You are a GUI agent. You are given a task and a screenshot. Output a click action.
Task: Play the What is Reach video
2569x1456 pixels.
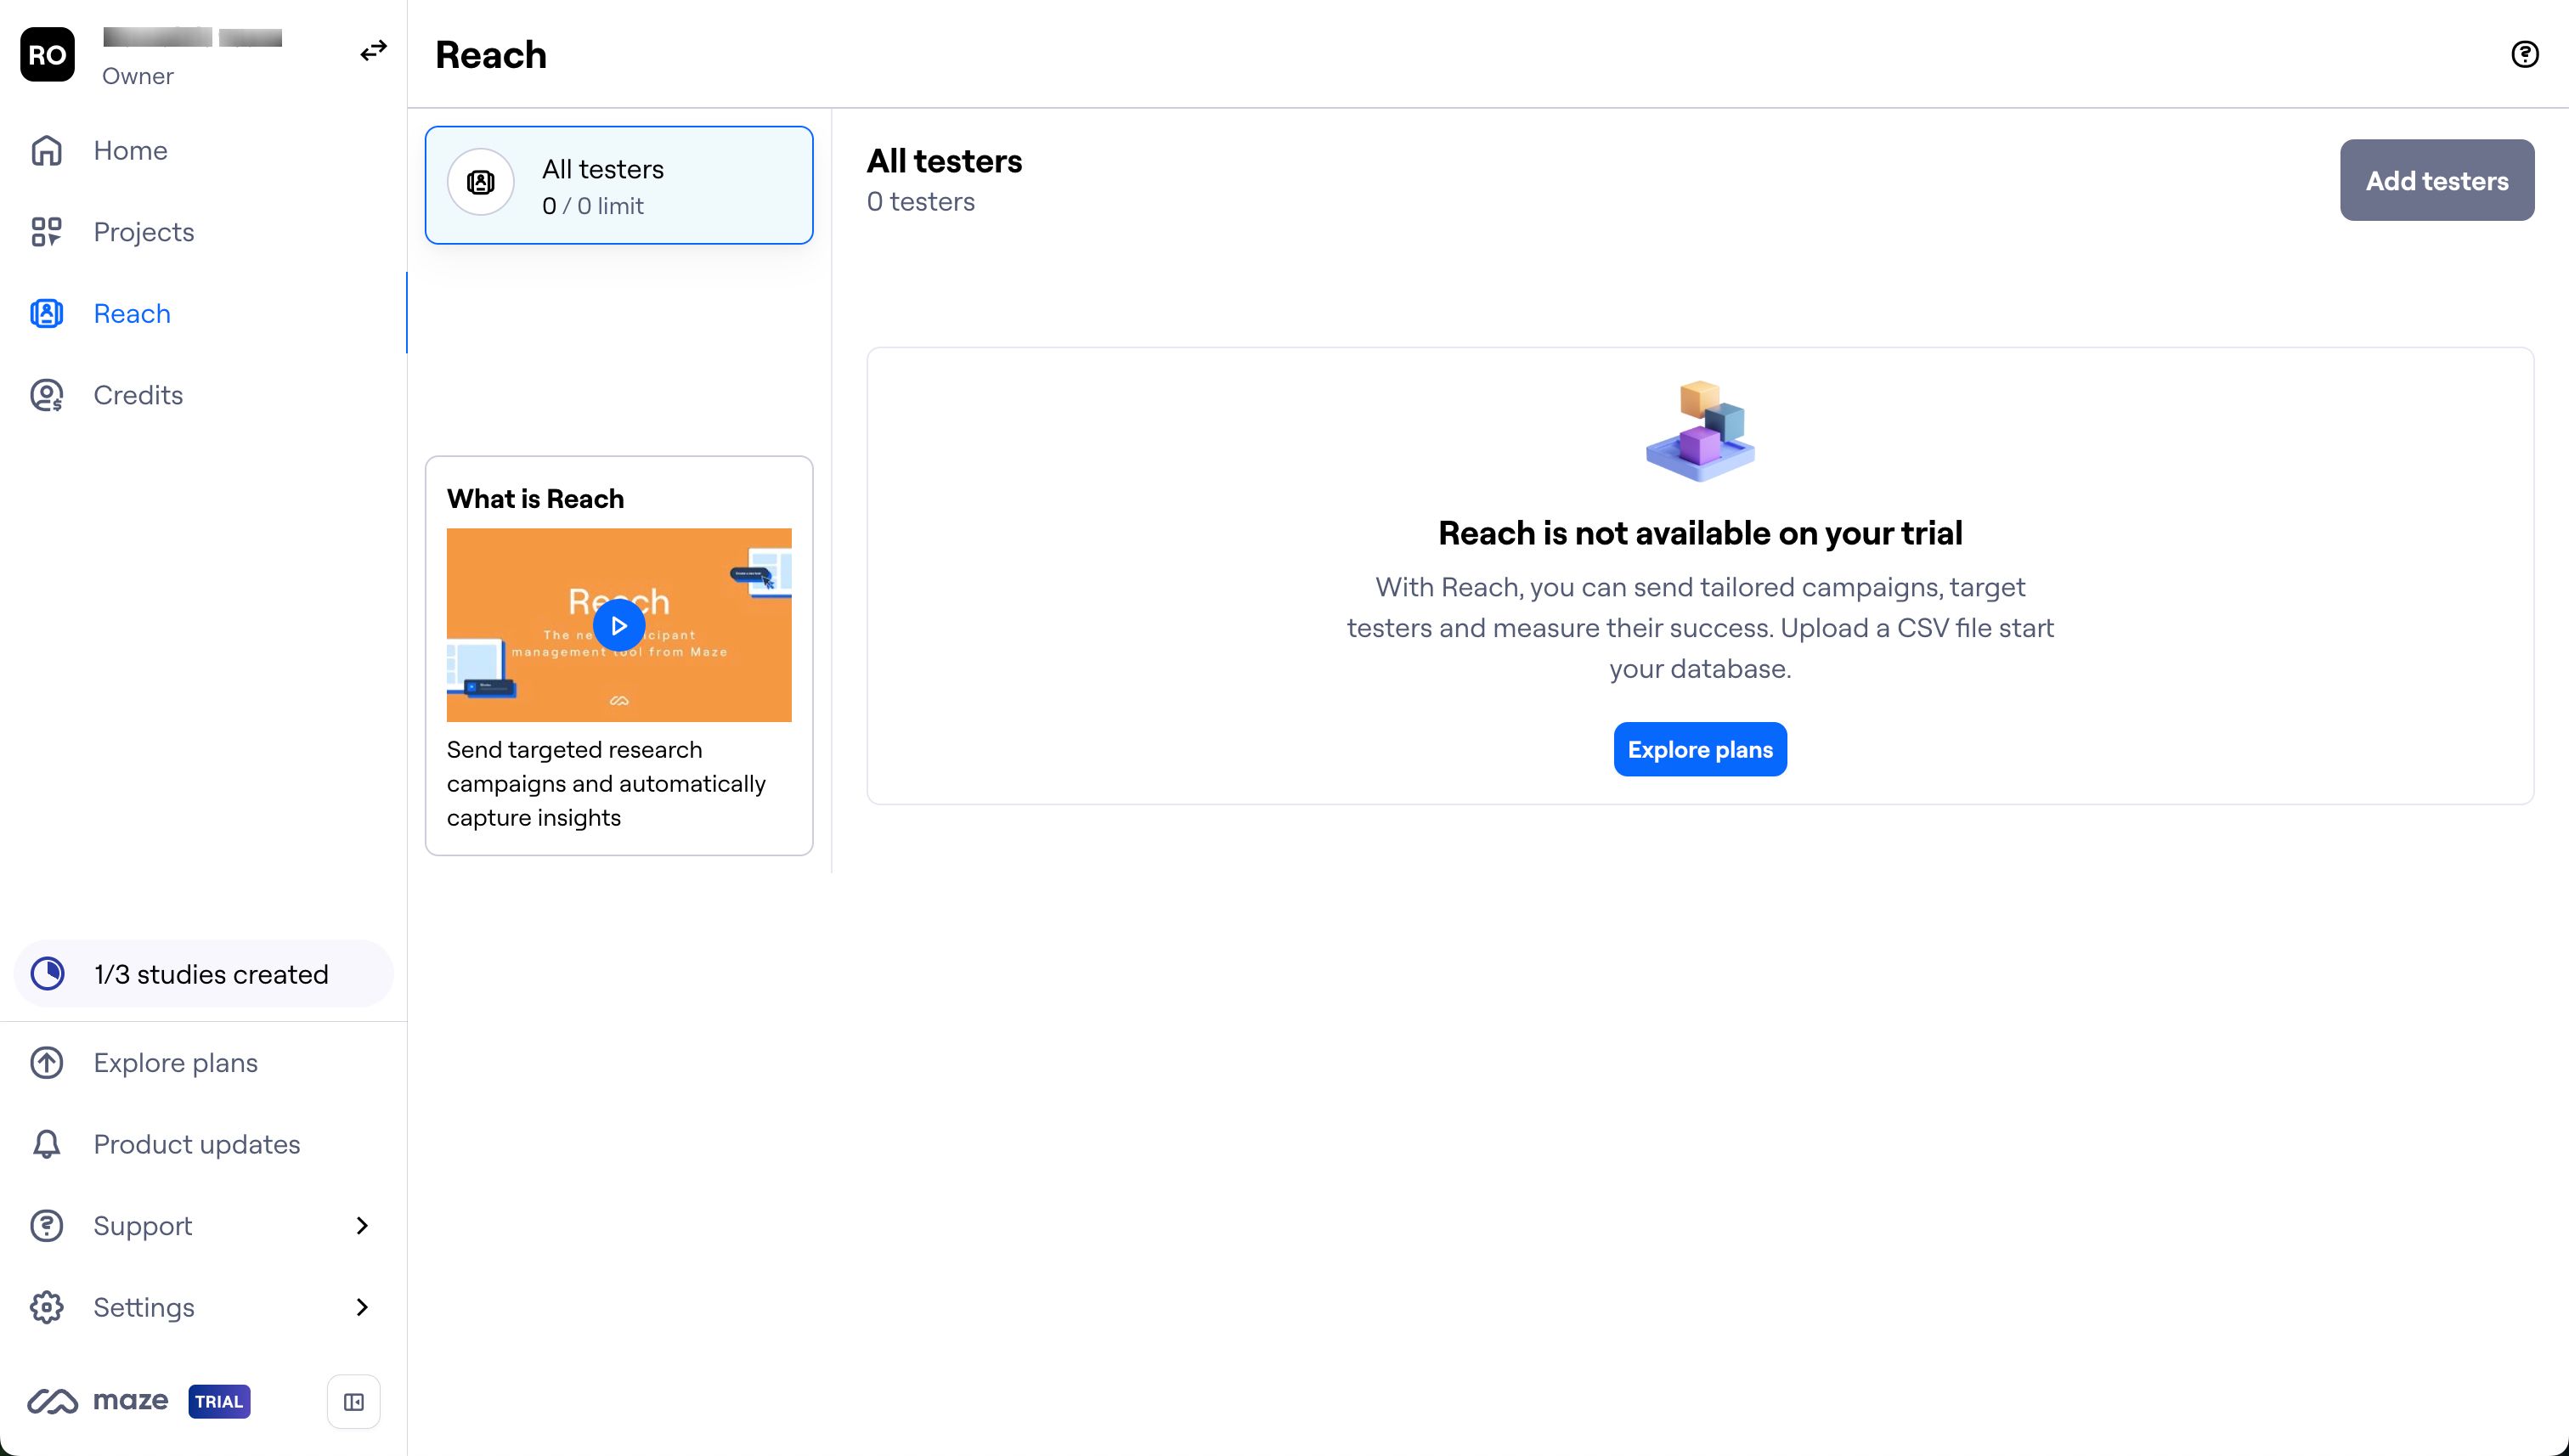tap(619, 625)
